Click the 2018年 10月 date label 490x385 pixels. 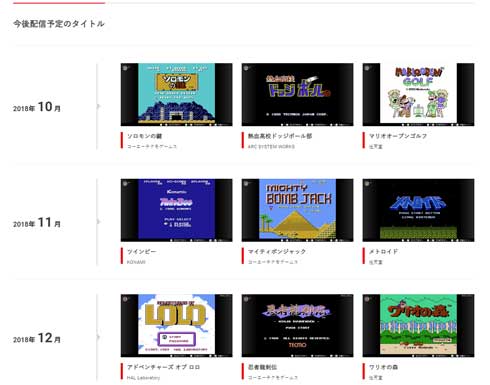pos(37,107)
